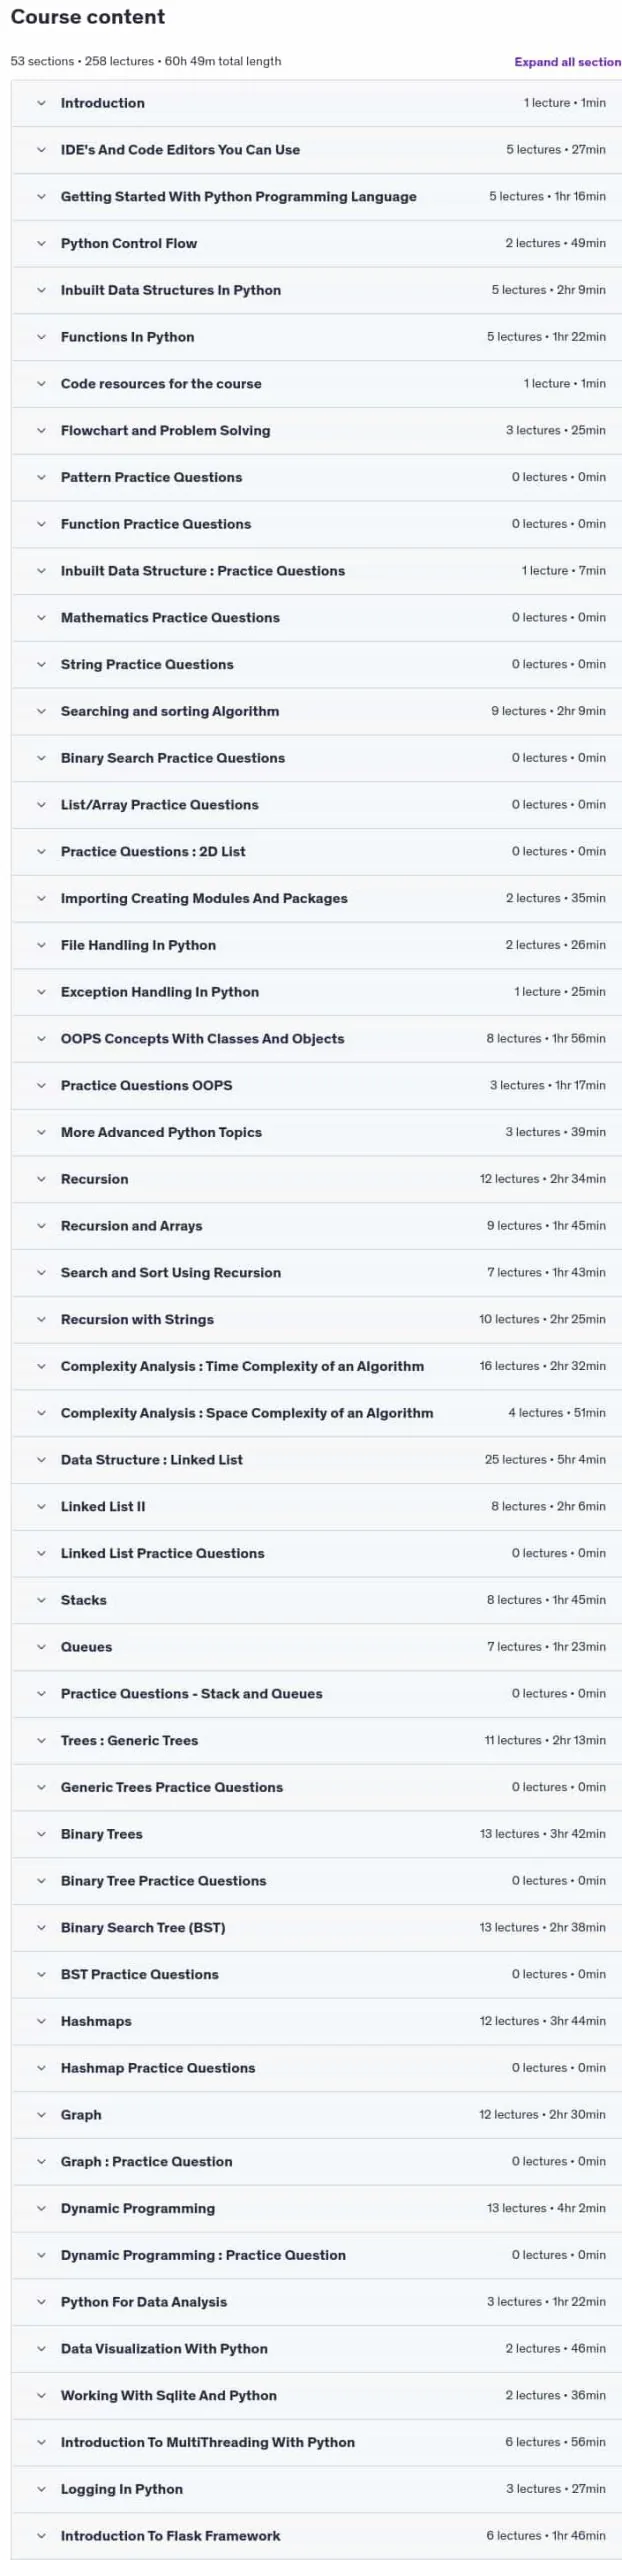Click chevron icon beside Hashmaps
This screenshot has width=622, height=2560.
click(41, 2021)
